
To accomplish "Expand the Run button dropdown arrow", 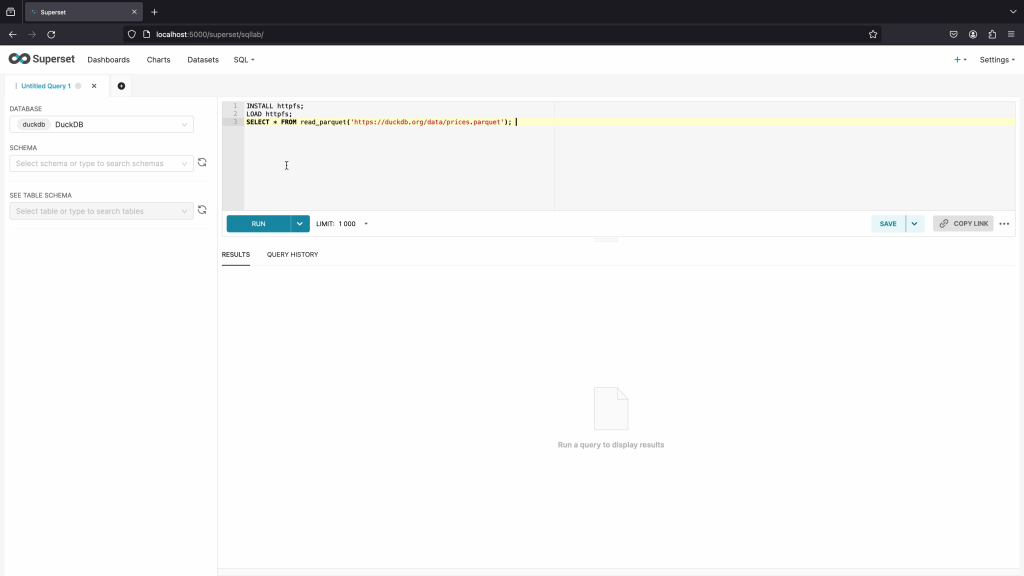I will pos(300,224).
